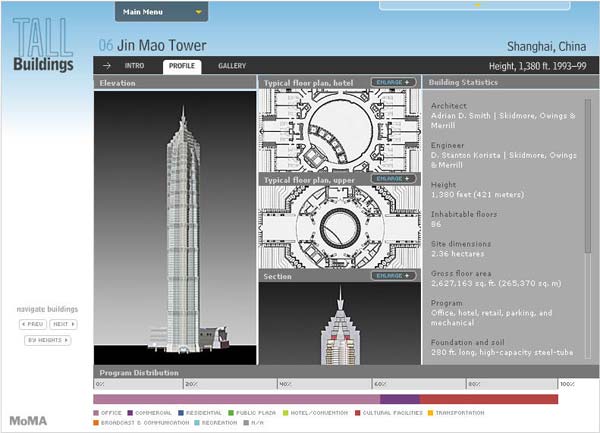Enlarge the typical upper floor plan
Screen dimensions: 600x433
393,179
